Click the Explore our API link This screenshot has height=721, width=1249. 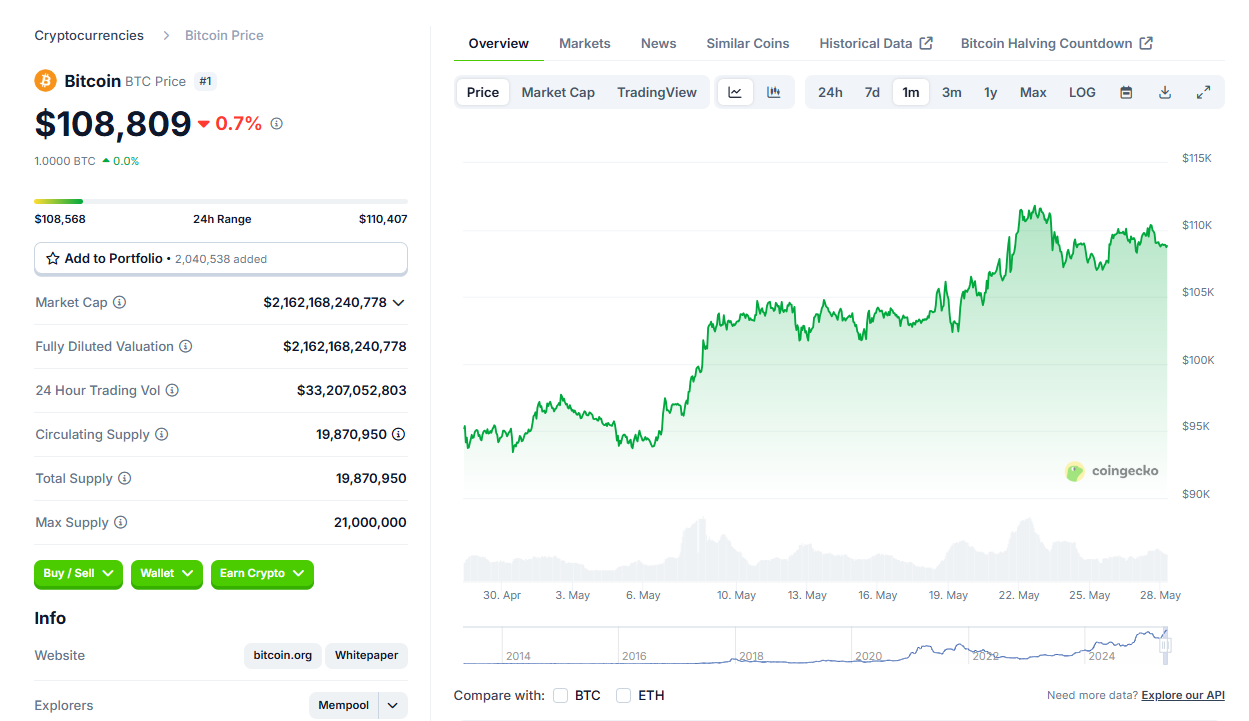click(x=1183, y=695)
